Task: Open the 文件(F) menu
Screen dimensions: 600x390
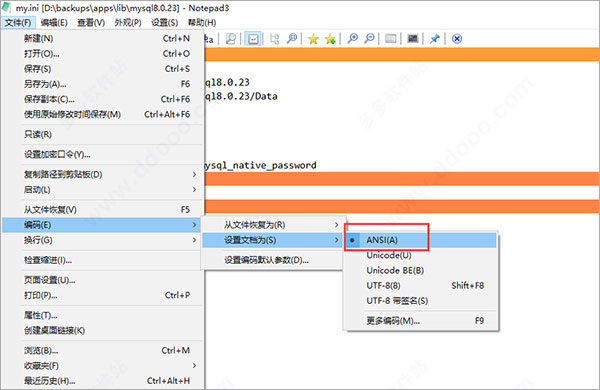Action: [x=18, y=23]
